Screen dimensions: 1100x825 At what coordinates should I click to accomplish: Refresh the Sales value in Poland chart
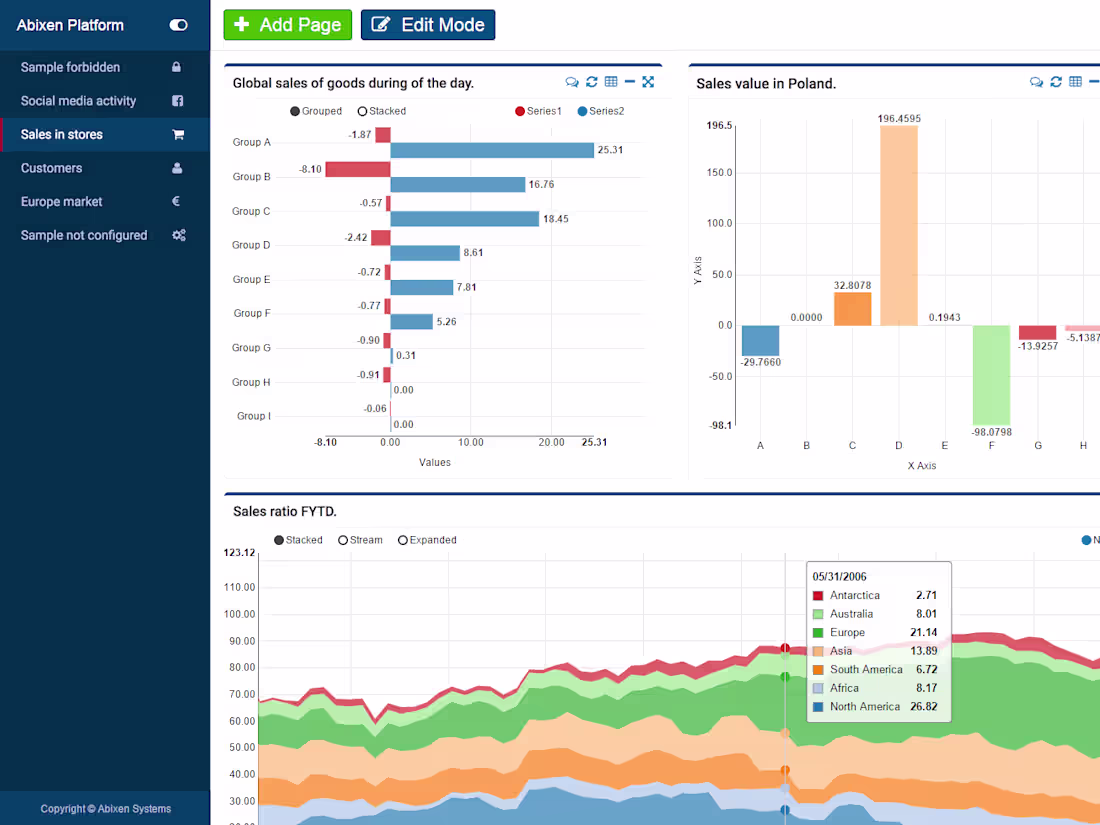tap(1056, 83)
